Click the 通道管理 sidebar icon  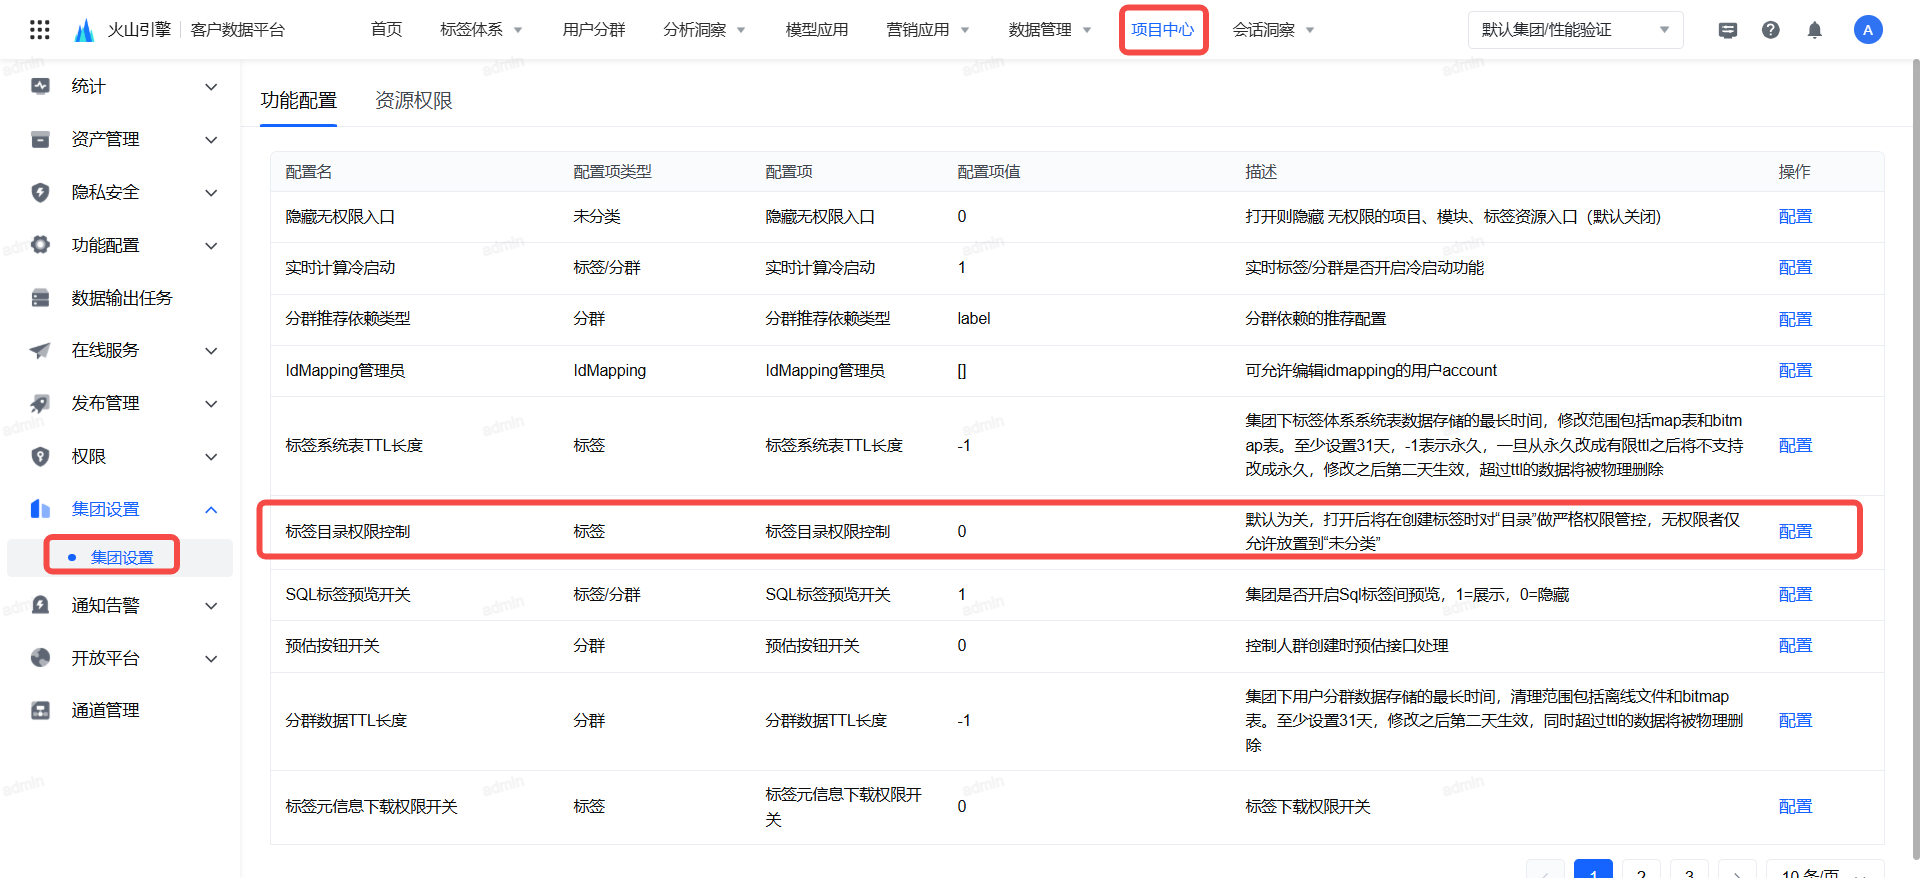tap(40, 710)
